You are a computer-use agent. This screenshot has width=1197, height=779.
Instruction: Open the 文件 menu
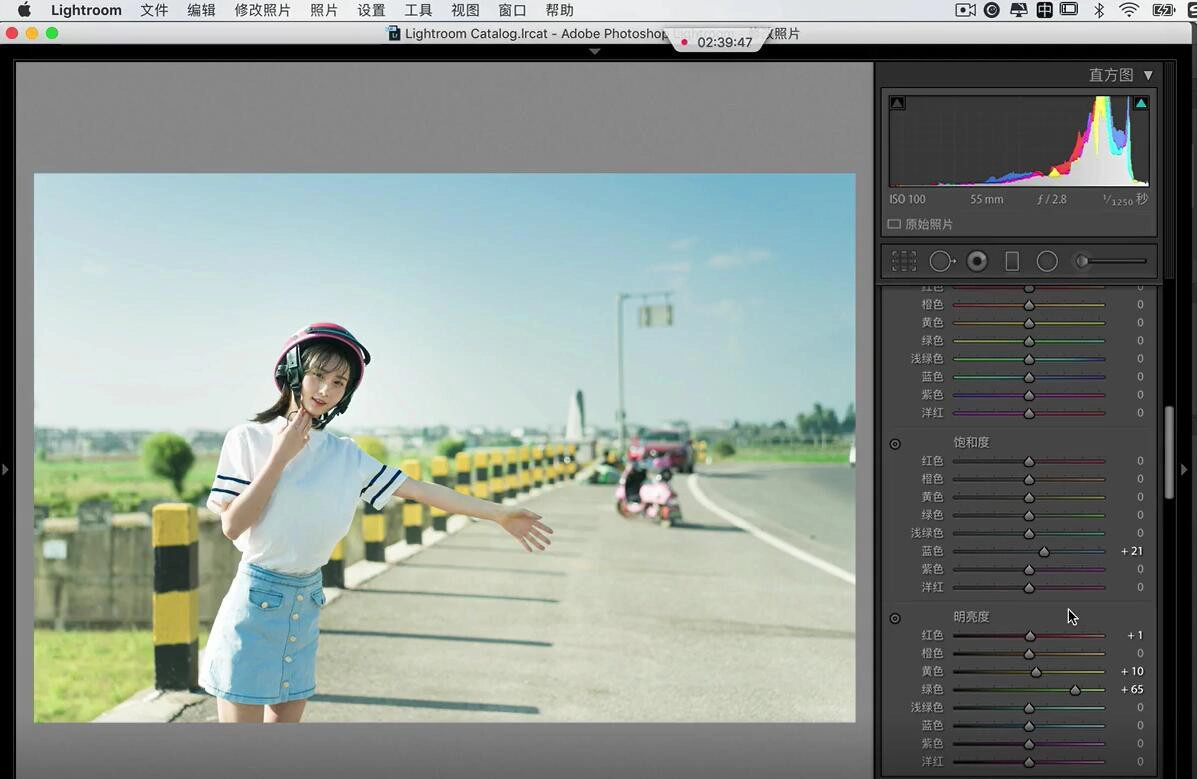click(x=154, y=10)
